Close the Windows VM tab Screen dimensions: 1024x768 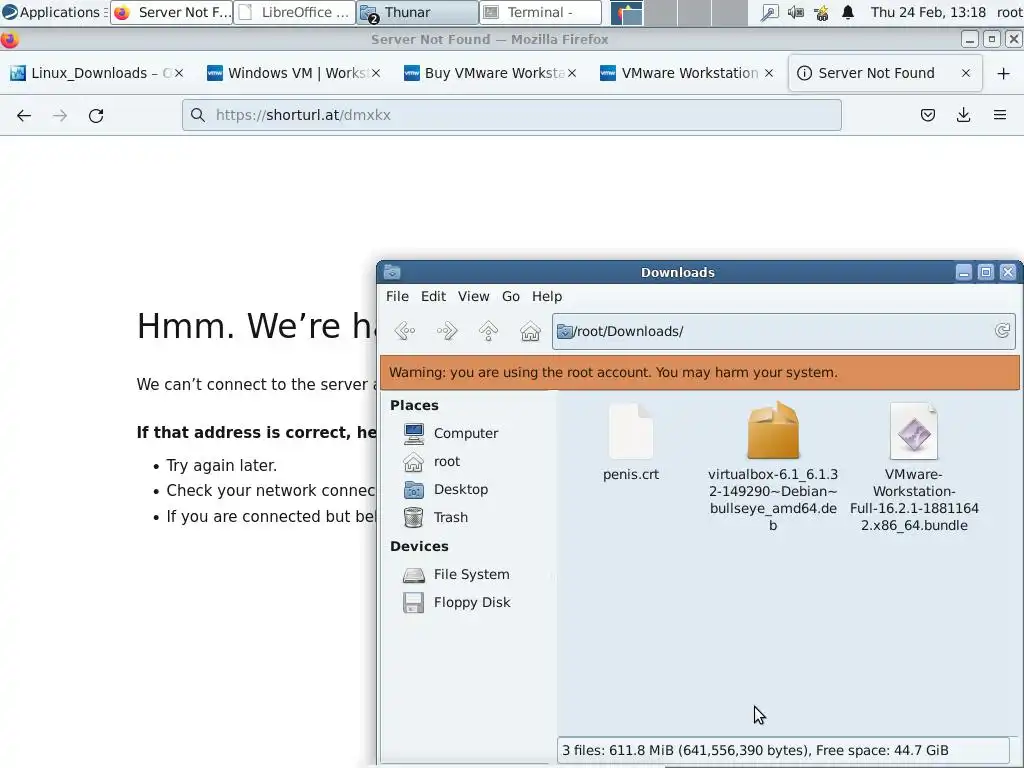[x=376, y=73]
